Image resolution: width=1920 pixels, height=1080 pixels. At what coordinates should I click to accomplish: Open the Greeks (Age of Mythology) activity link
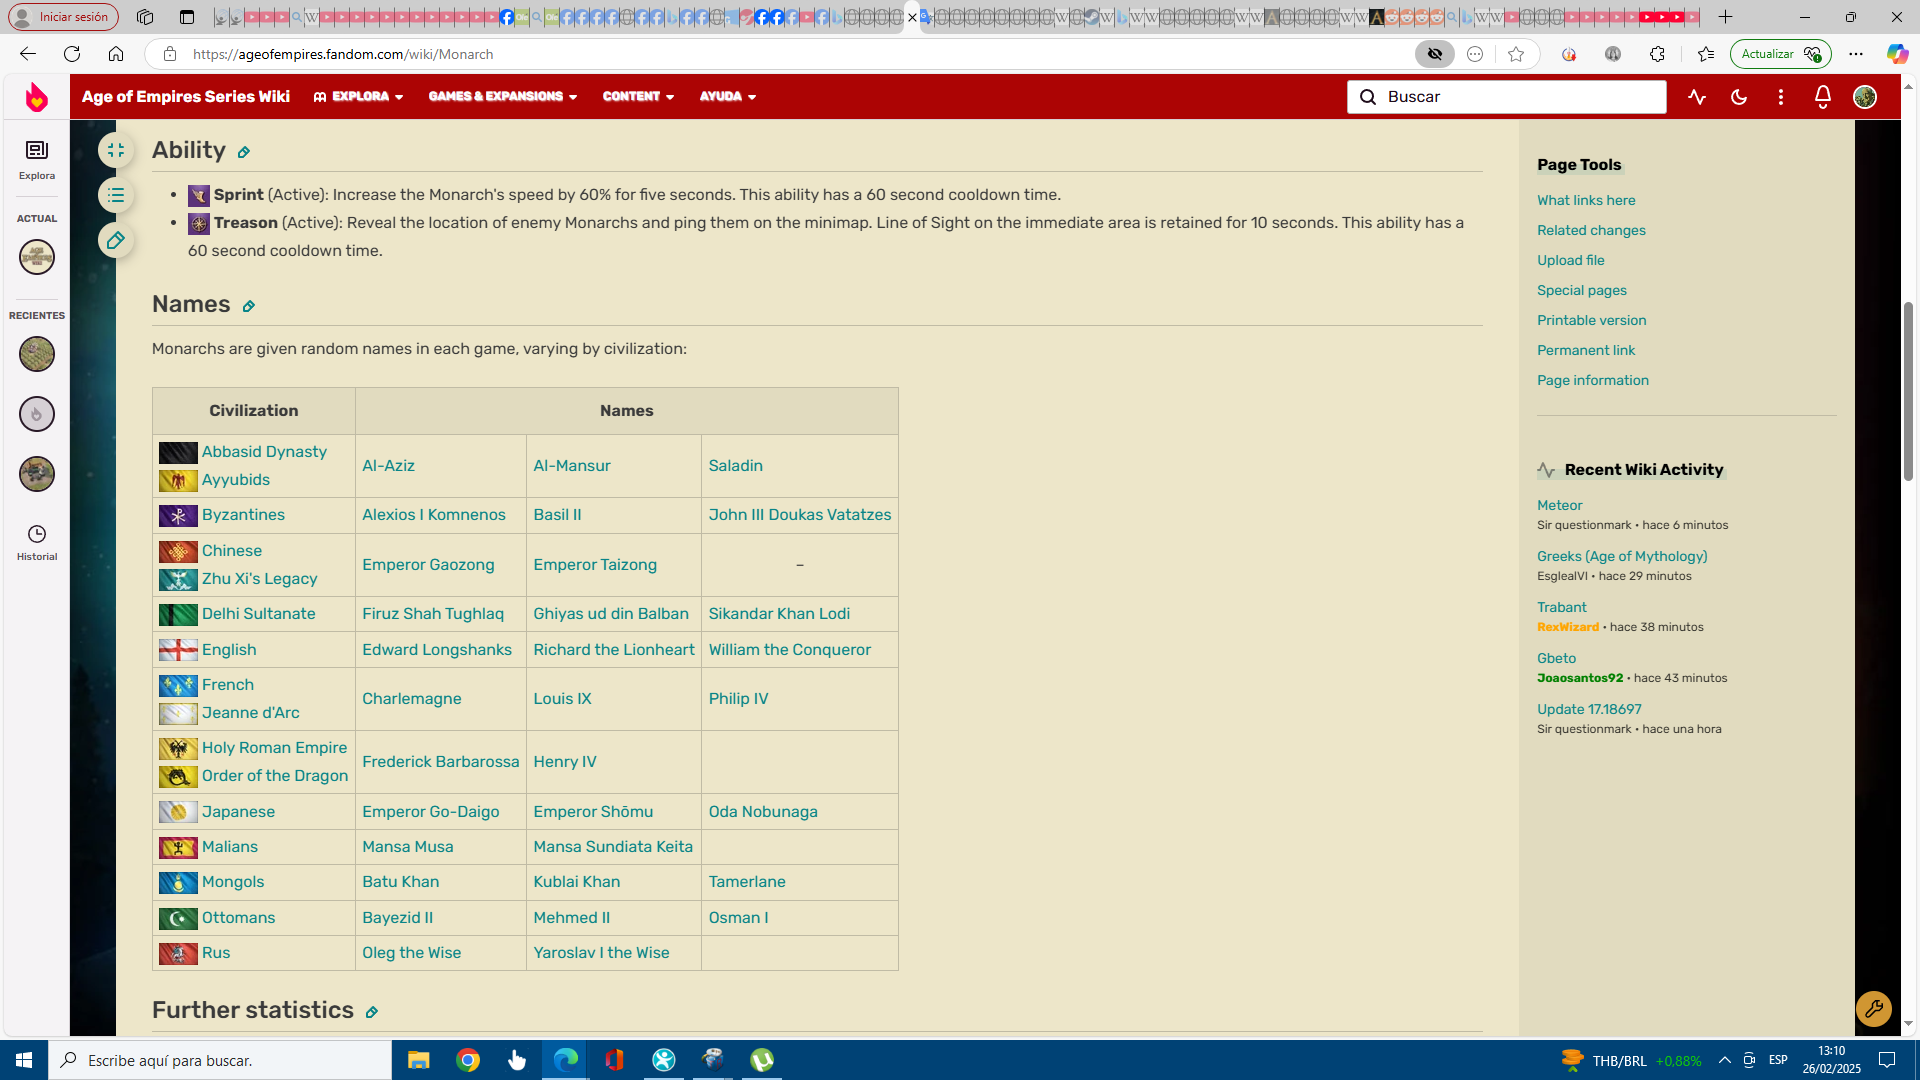point(1622,556)
